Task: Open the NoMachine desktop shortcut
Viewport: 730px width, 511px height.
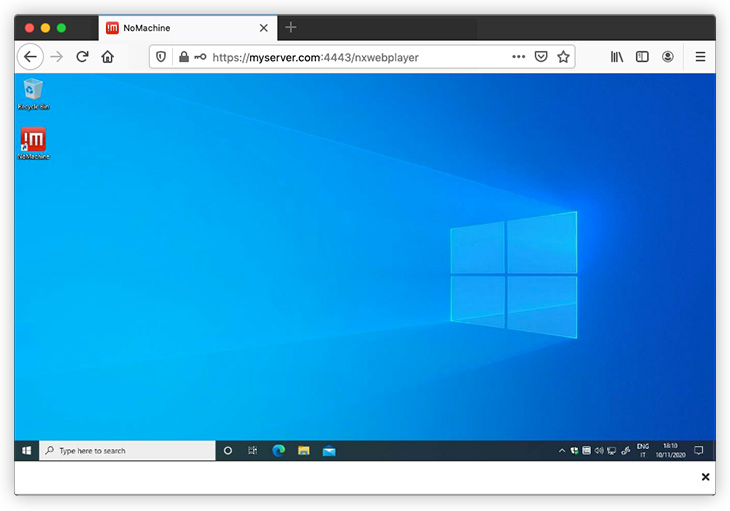Action: pyautogui.click(x=33, y=141)
